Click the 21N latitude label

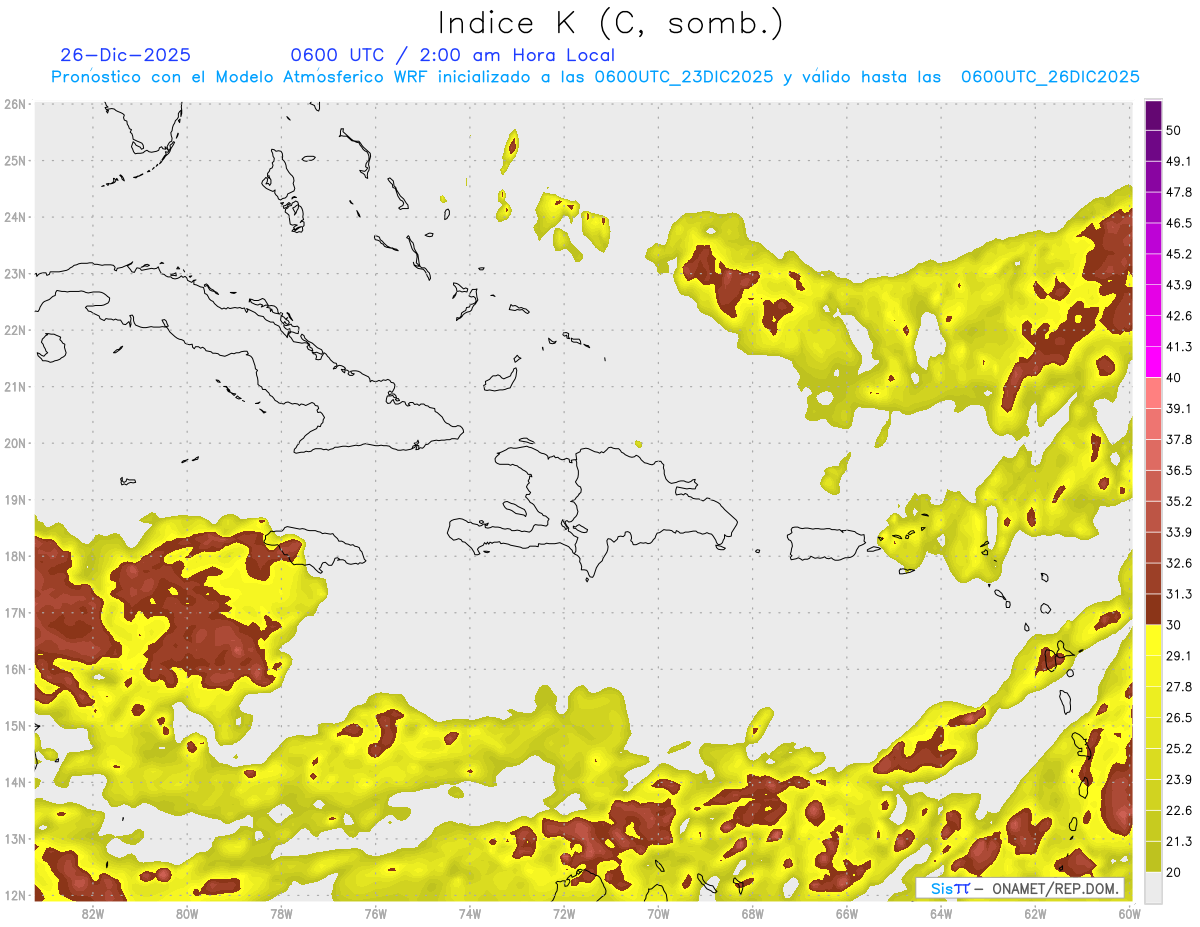[x=15, y=386]
